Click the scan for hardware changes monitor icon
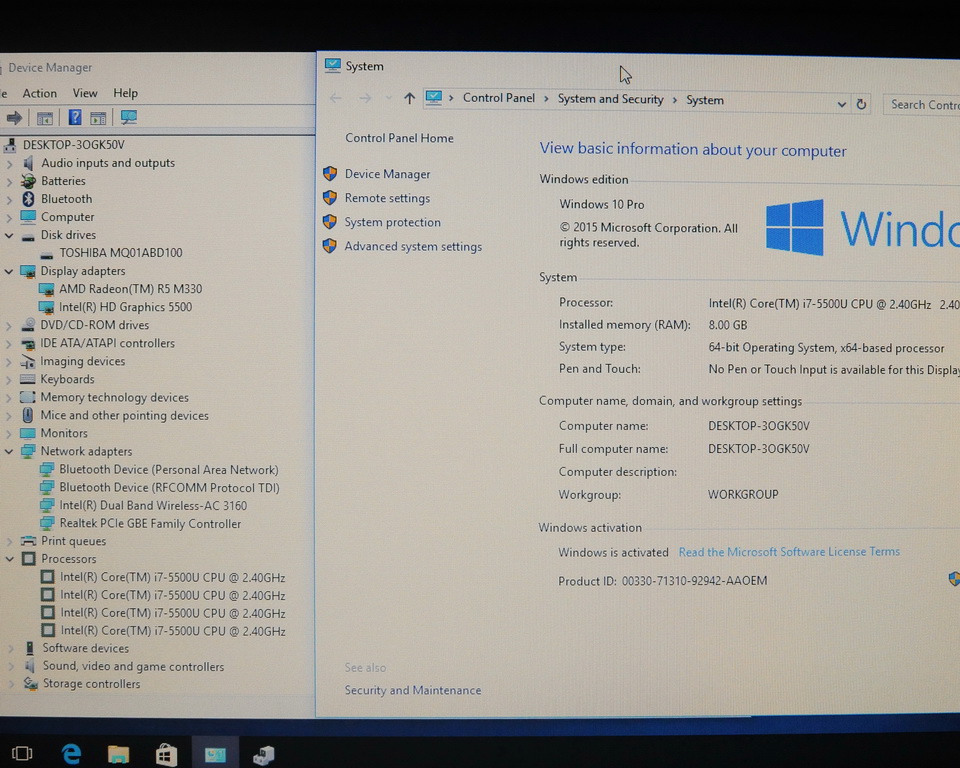The height and width of the screenshot is (768, 960). pos(129,117)
